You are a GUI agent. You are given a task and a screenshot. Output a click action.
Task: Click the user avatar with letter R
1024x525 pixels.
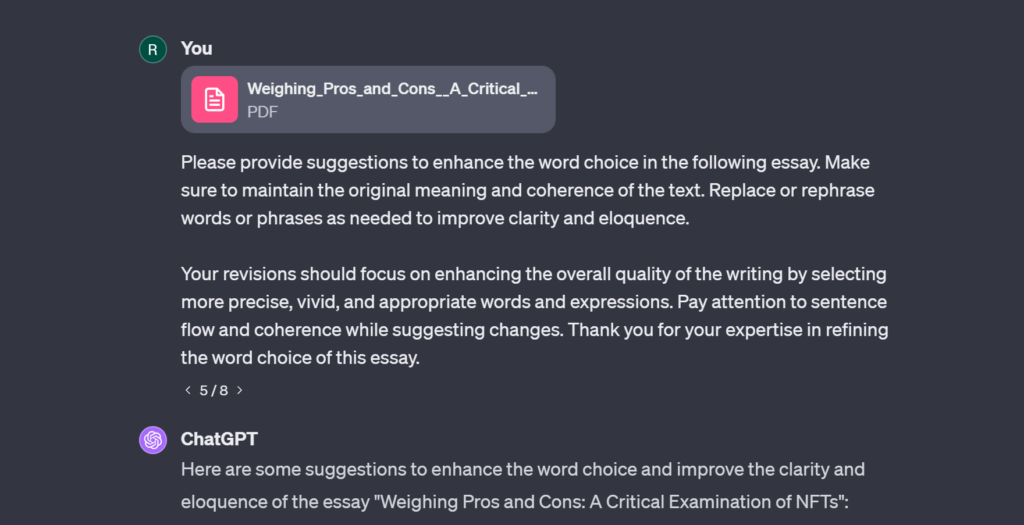pos(153,49)
